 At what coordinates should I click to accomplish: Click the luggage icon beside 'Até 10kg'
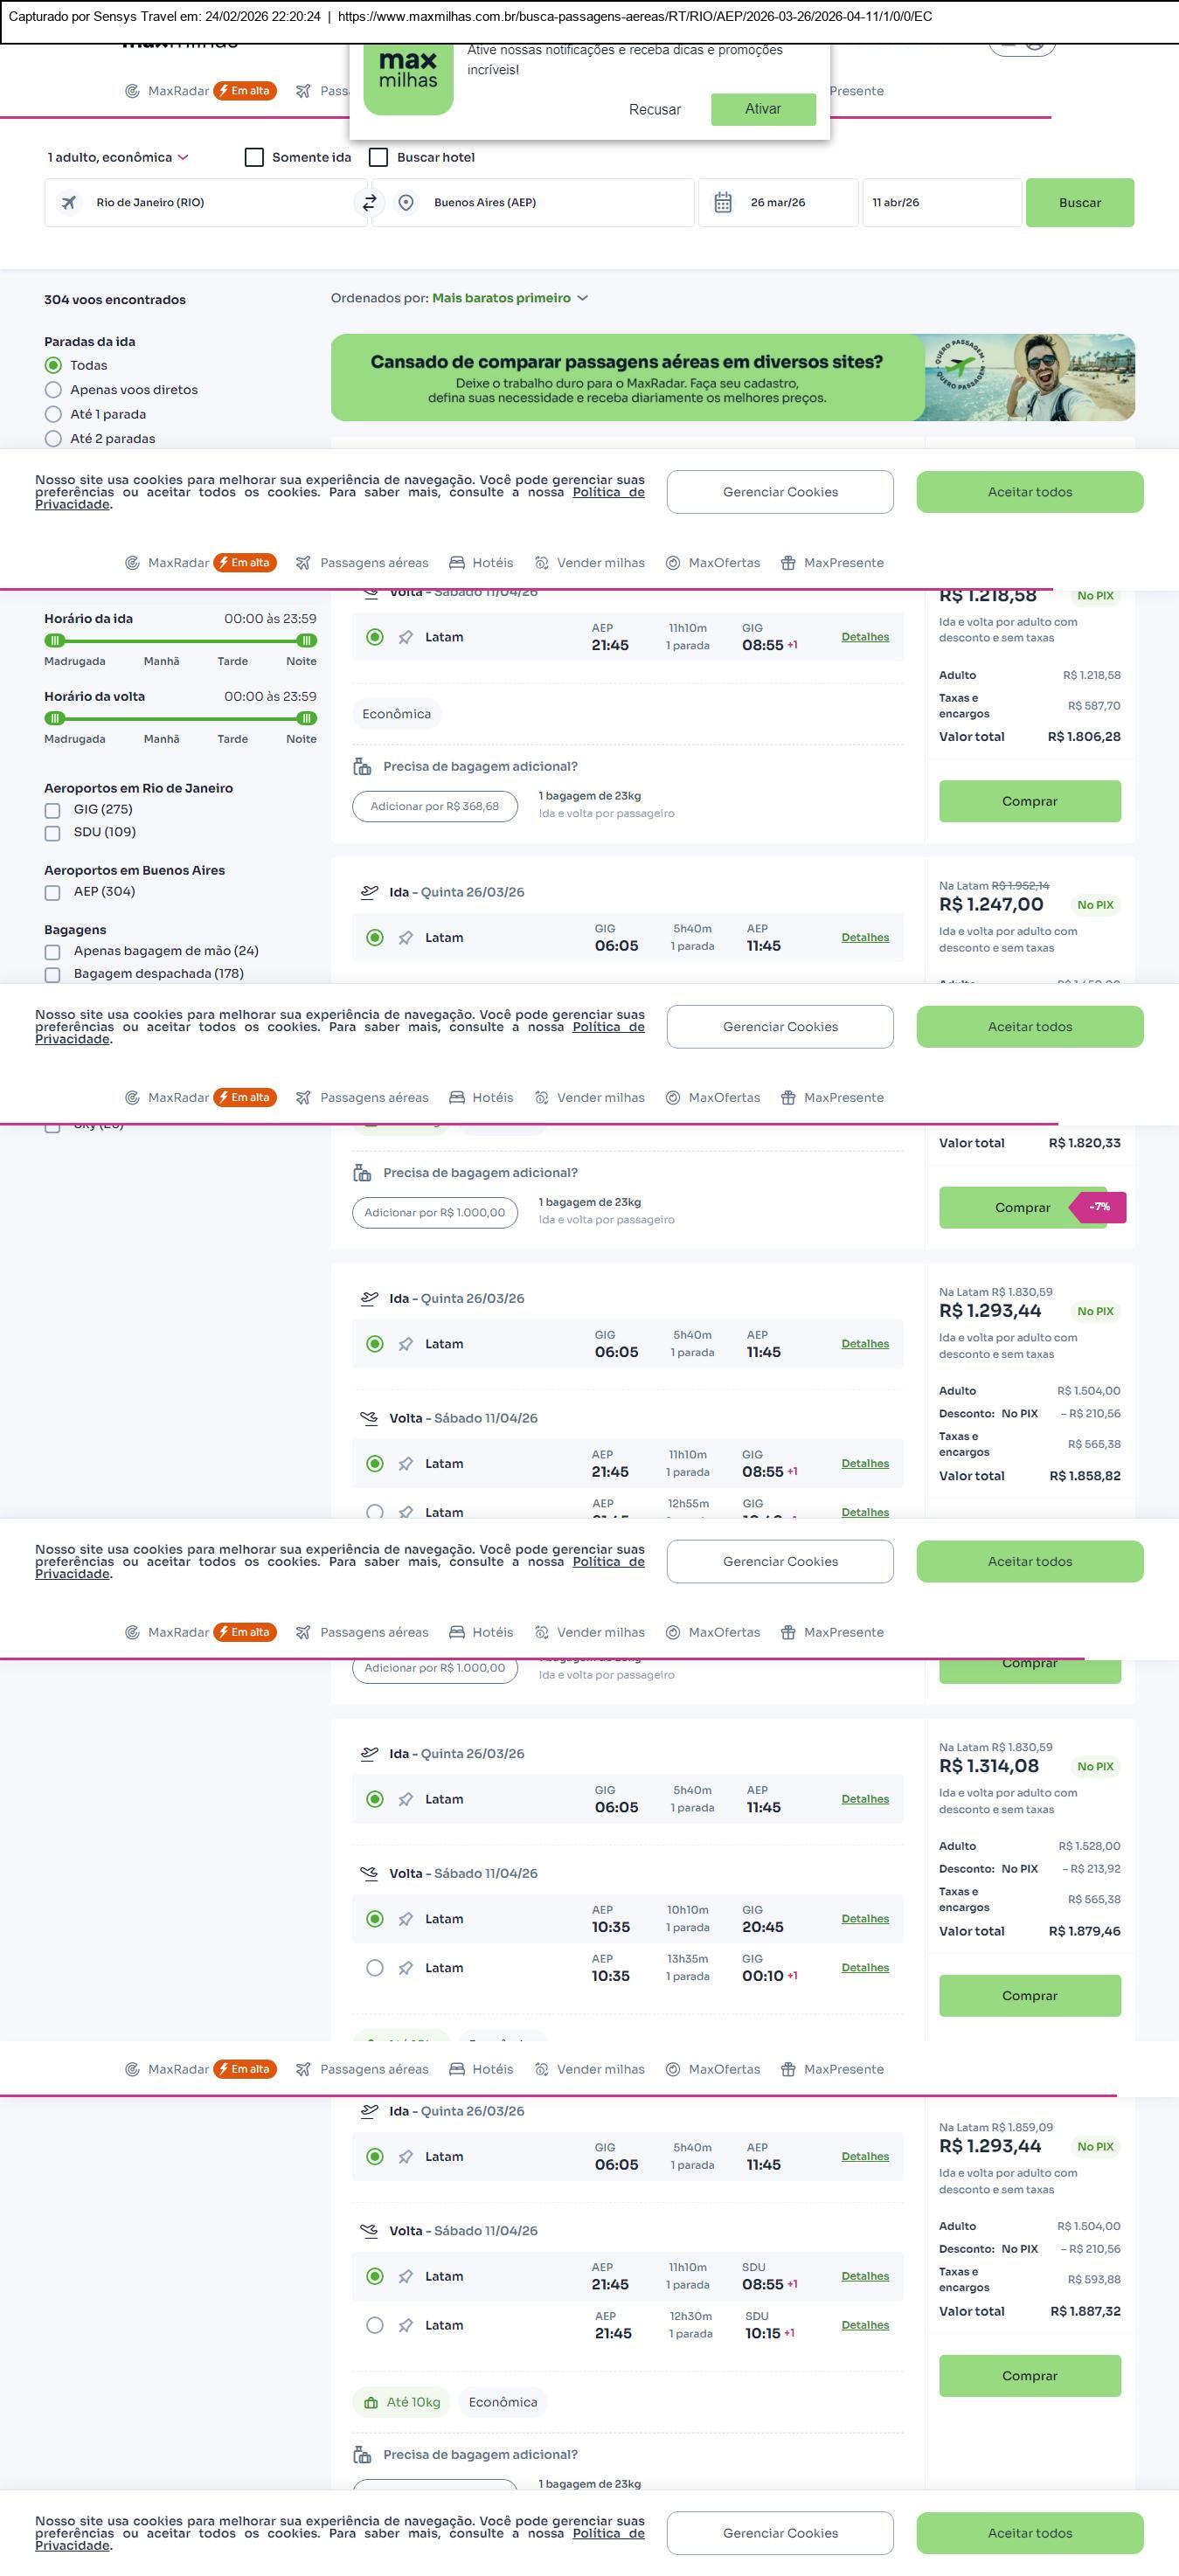(x=371, y=2403)
